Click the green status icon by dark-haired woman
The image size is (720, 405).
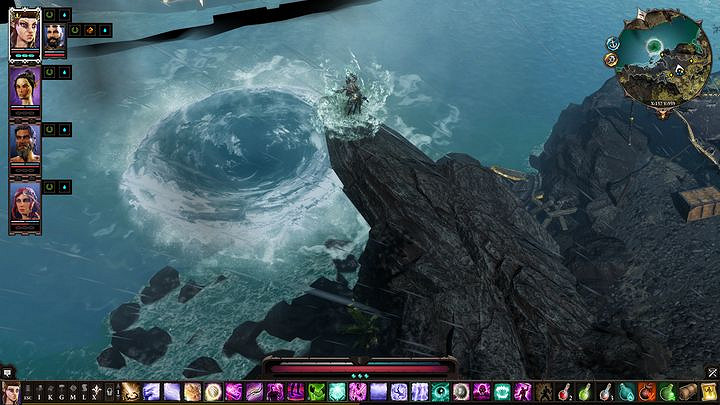(50, 72)
